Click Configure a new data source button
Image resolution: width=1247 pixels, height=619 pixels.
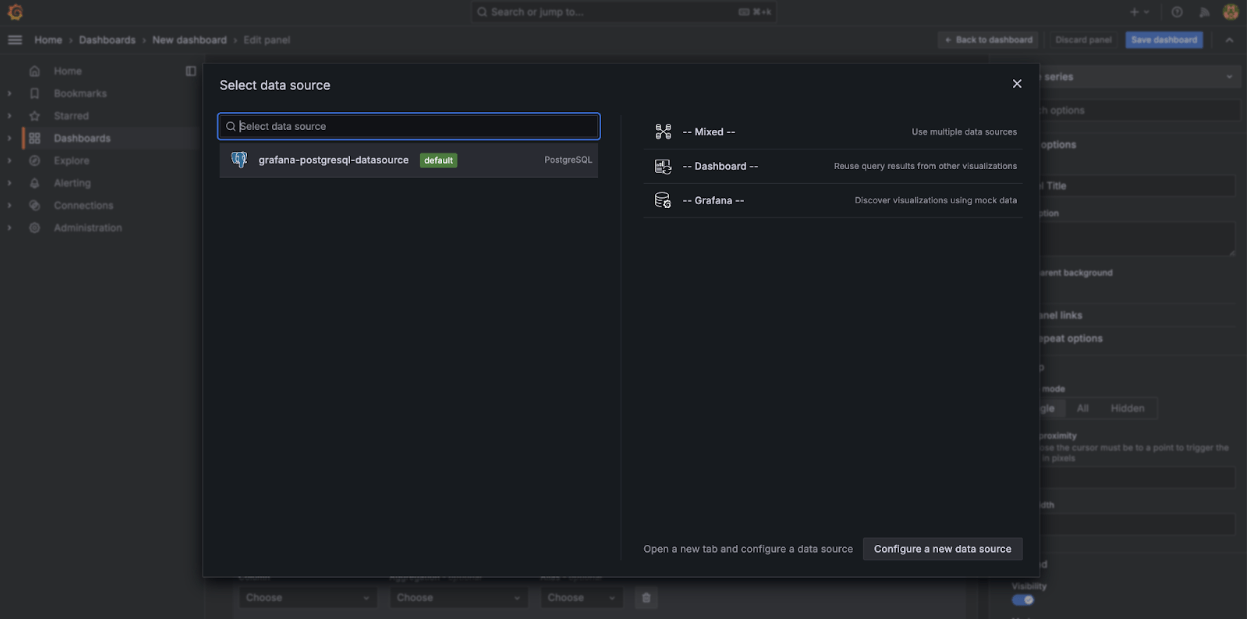point(943,549)
